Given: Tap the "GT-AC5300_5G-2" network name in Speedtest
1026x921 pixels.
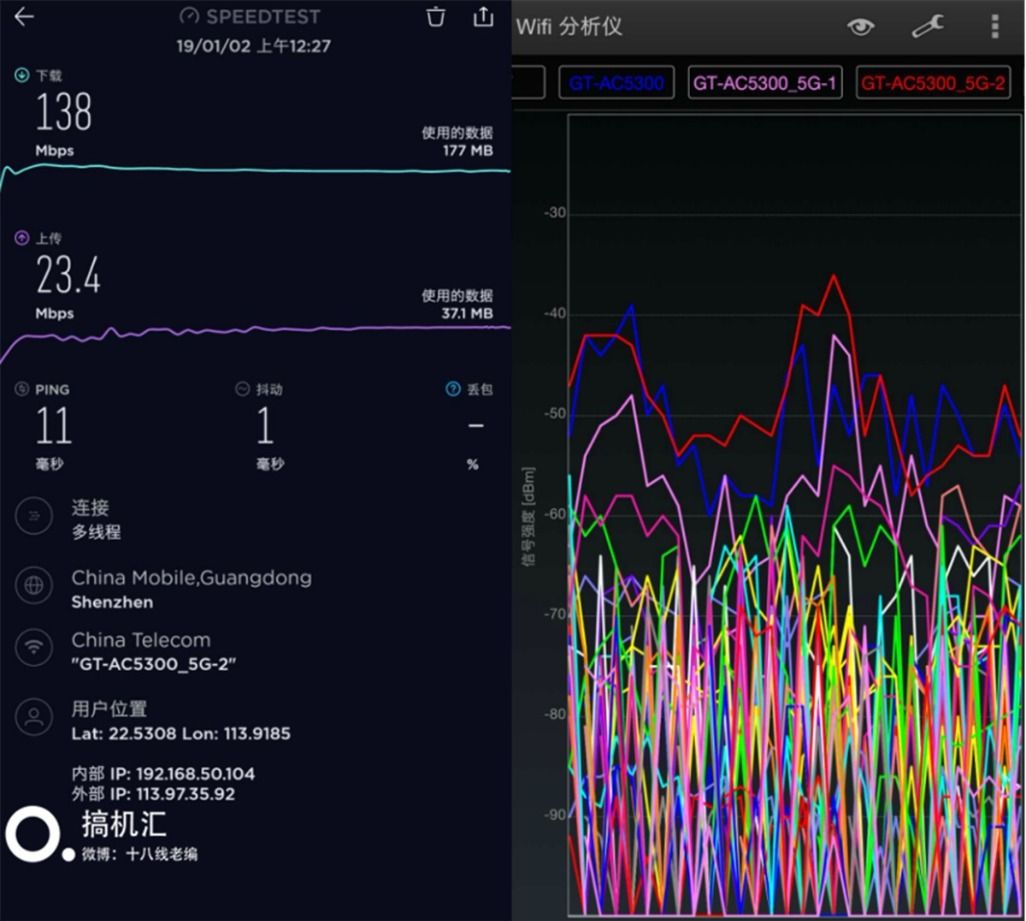Looking at the screenshot, I should coord(154,664).
